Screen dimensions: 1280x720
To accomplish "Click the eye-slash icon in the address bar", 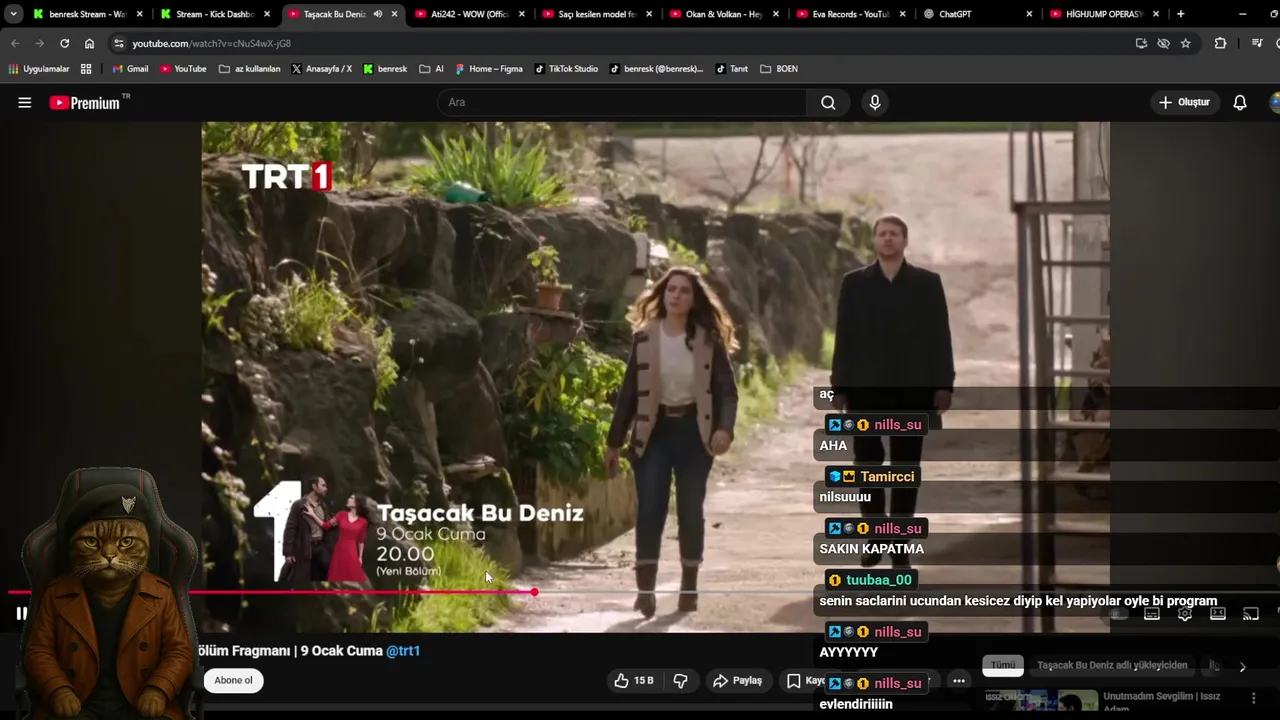I will (x=1163, y=43).
